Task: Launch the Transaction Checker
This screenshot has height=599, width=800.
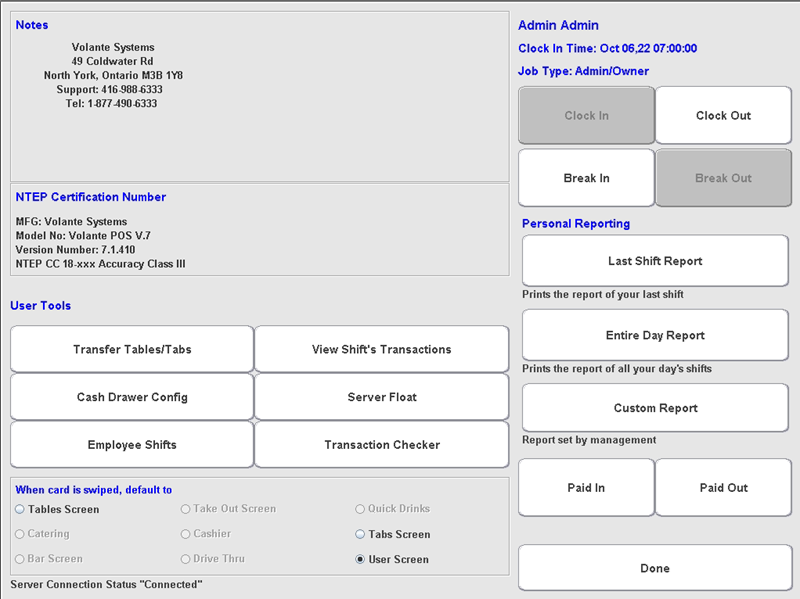Action: [x=381, y=444]
